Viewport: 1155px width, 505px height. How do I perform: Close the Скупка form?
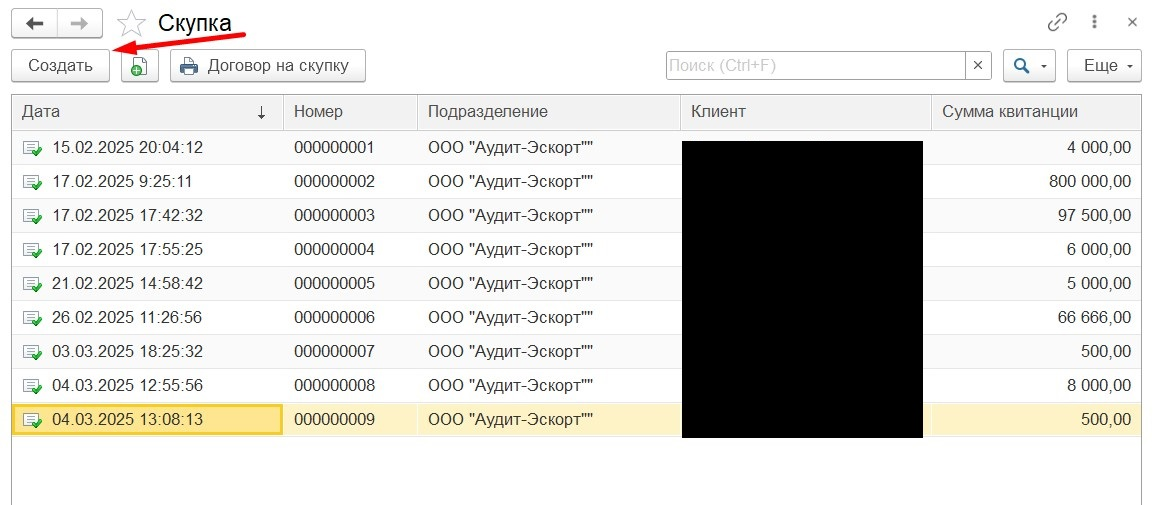pos(1133,23)
